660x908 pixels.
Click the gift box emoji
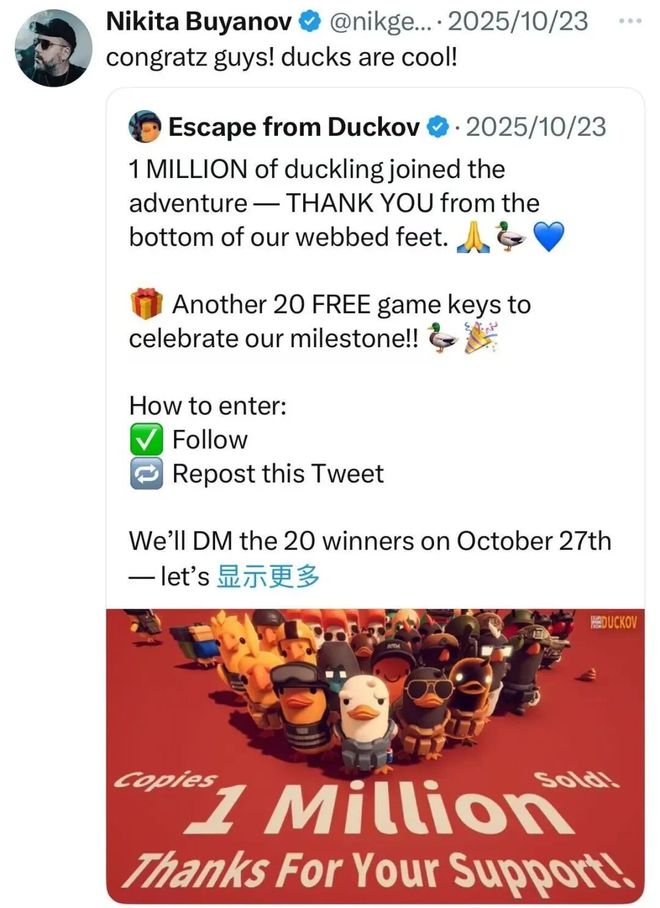tap(146, 304)
